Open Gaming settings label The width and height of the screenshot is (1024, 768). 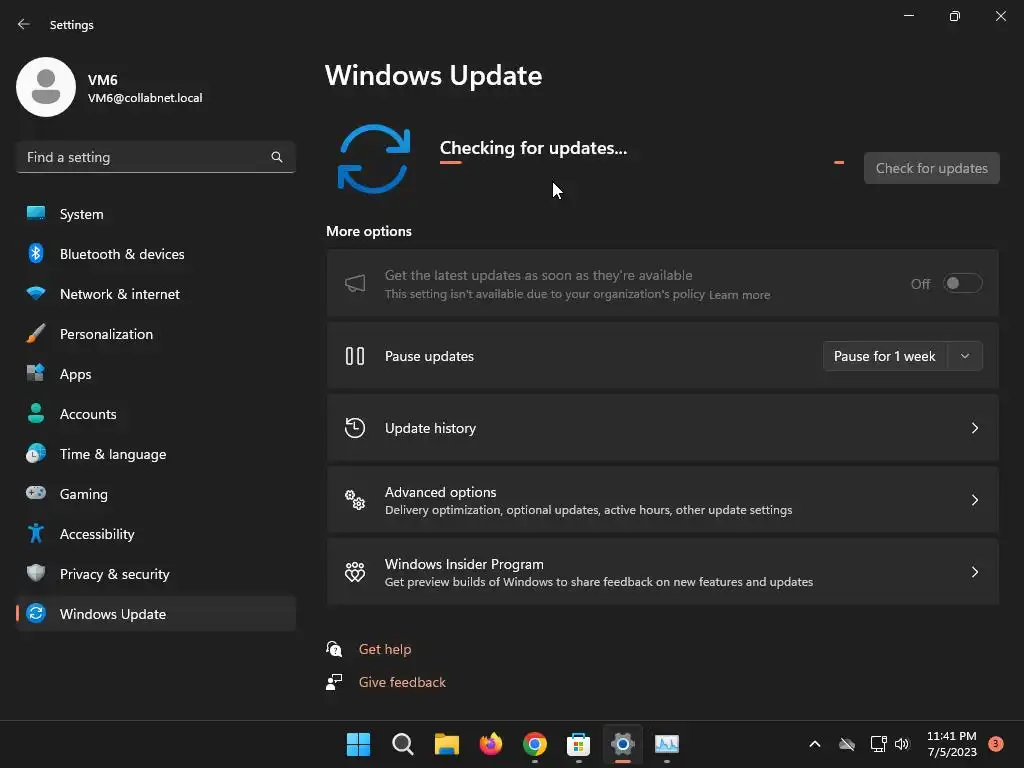coord(84,494)
